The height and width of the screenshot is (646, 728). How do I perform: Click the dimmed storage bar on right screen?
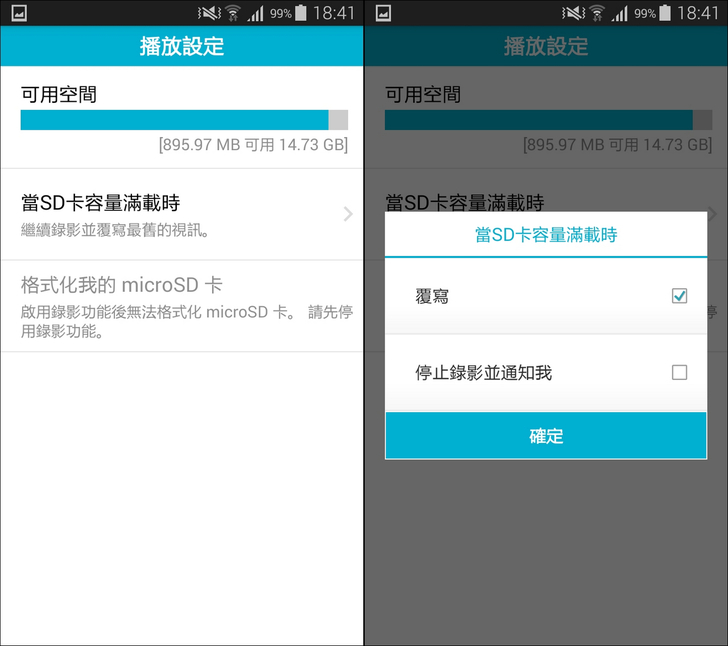point(548,120)
